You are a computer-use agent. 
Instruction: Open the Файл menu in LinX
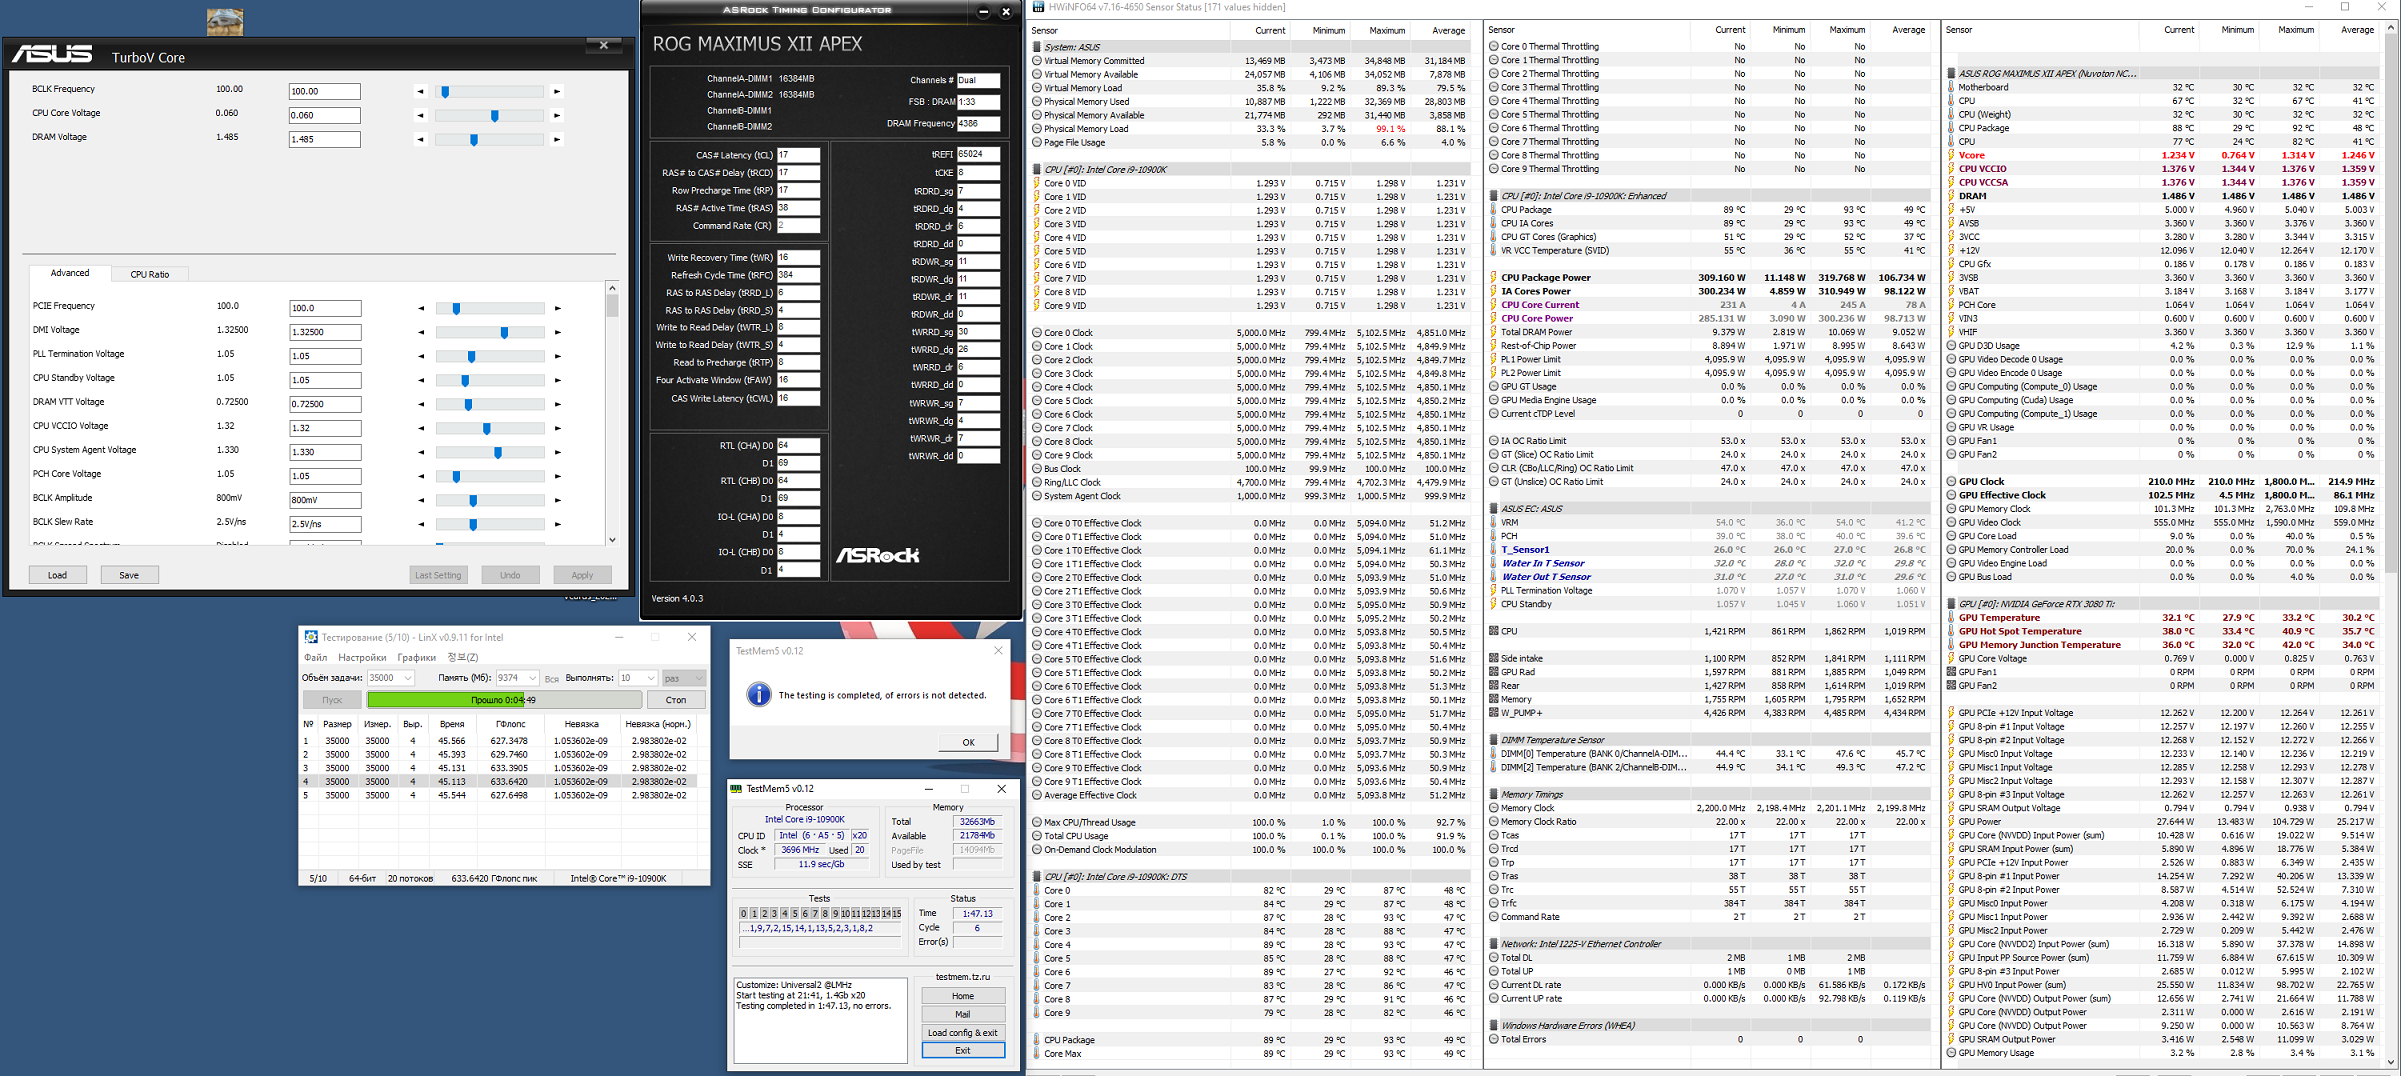click(316, 658)
